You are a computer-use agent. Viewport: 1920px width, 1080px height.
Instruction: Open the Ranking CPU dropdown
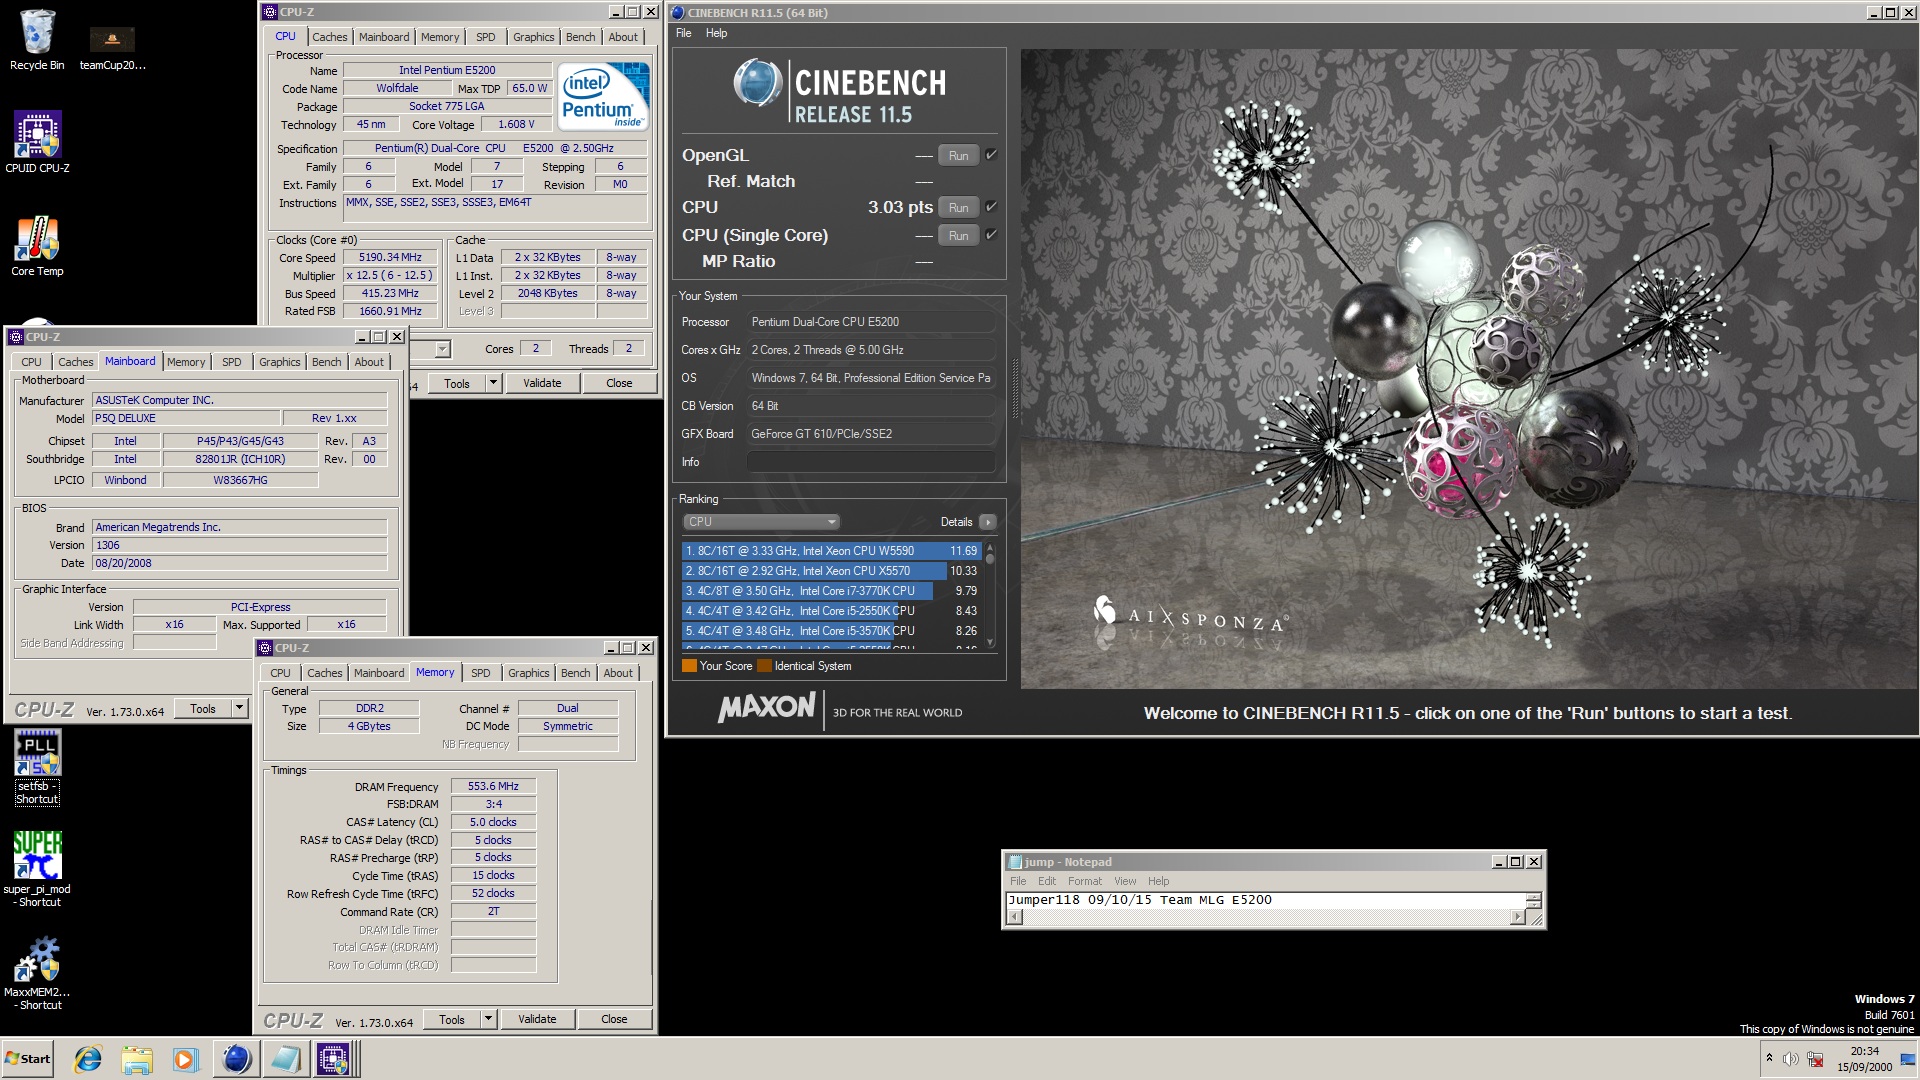pyautogui.click(x=761, y=522)
